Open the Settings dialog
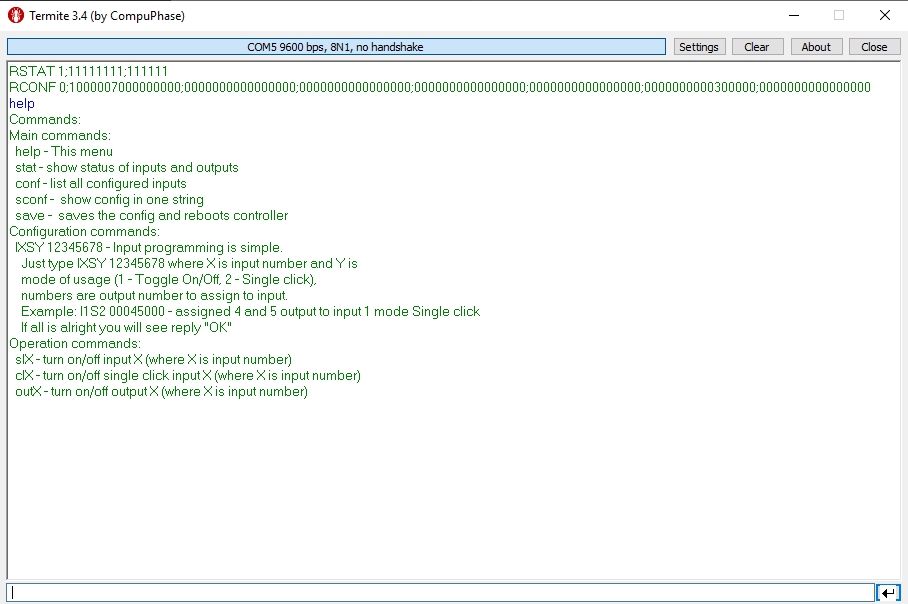The image size is (908, 604). pos(699,46)
